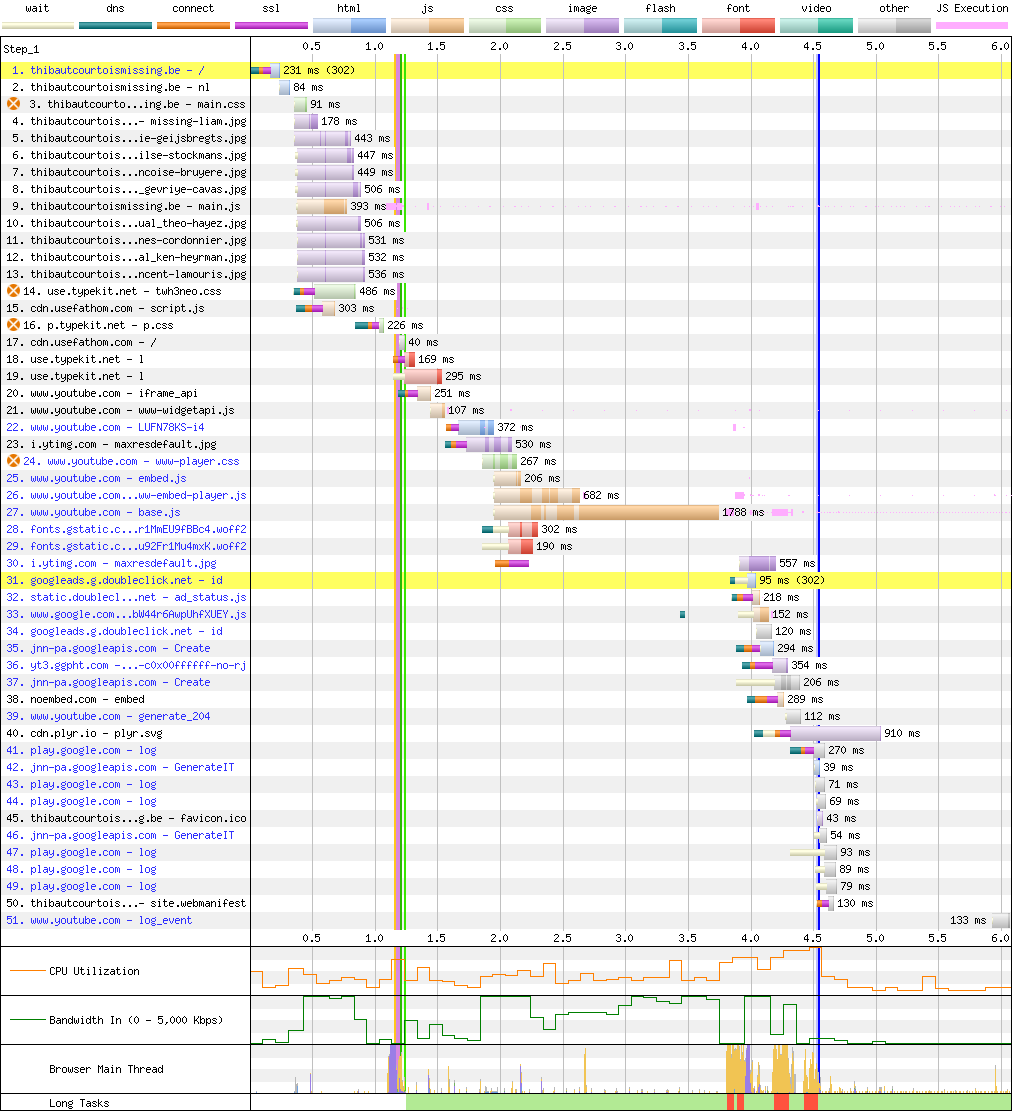
Task: Click the connect legend orange bar
Action: coord(193,26)
